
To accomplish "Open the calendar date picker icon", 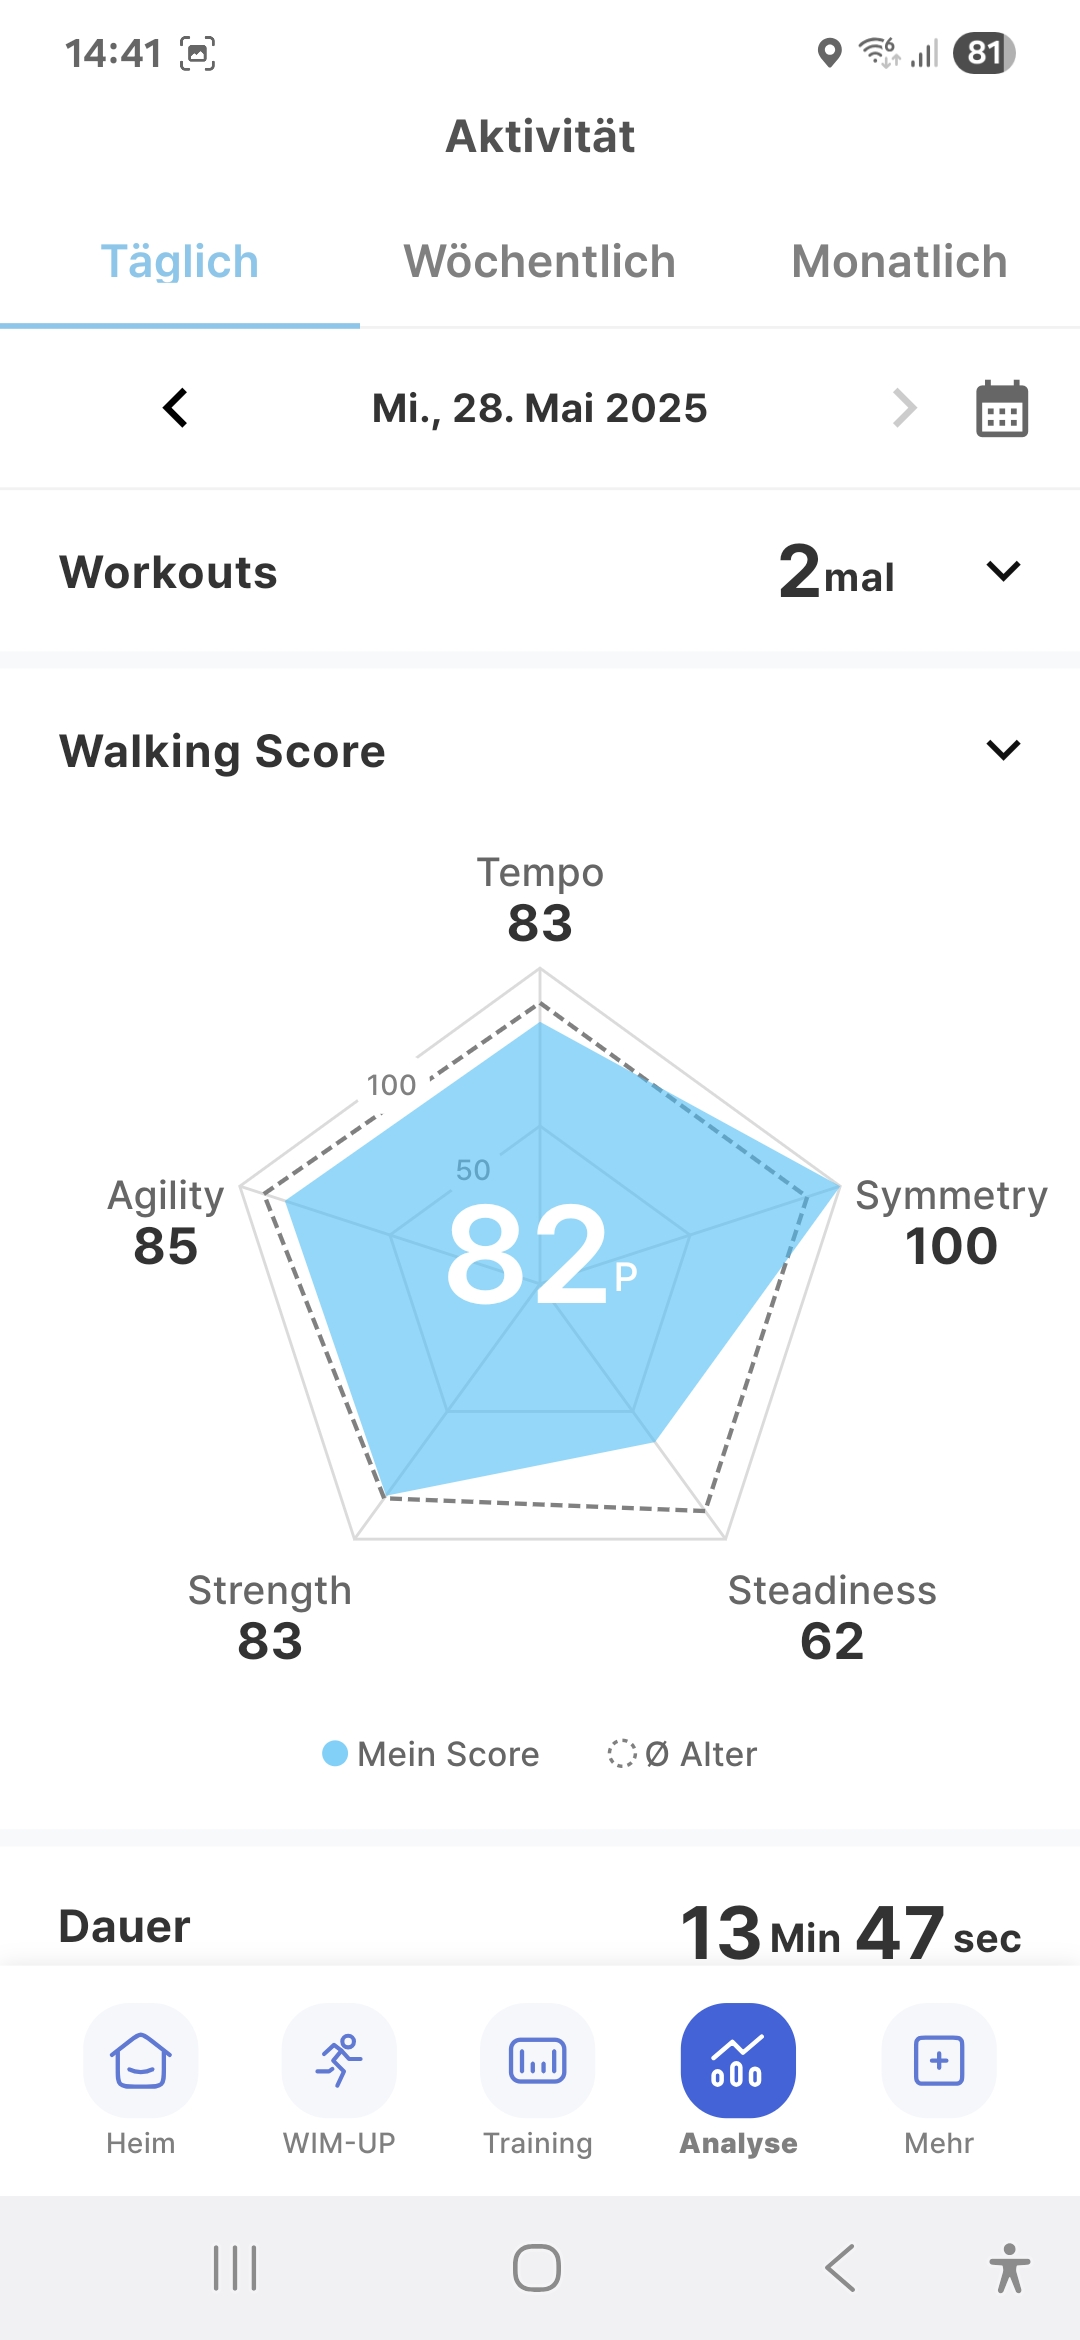I will pos(1002,409).
